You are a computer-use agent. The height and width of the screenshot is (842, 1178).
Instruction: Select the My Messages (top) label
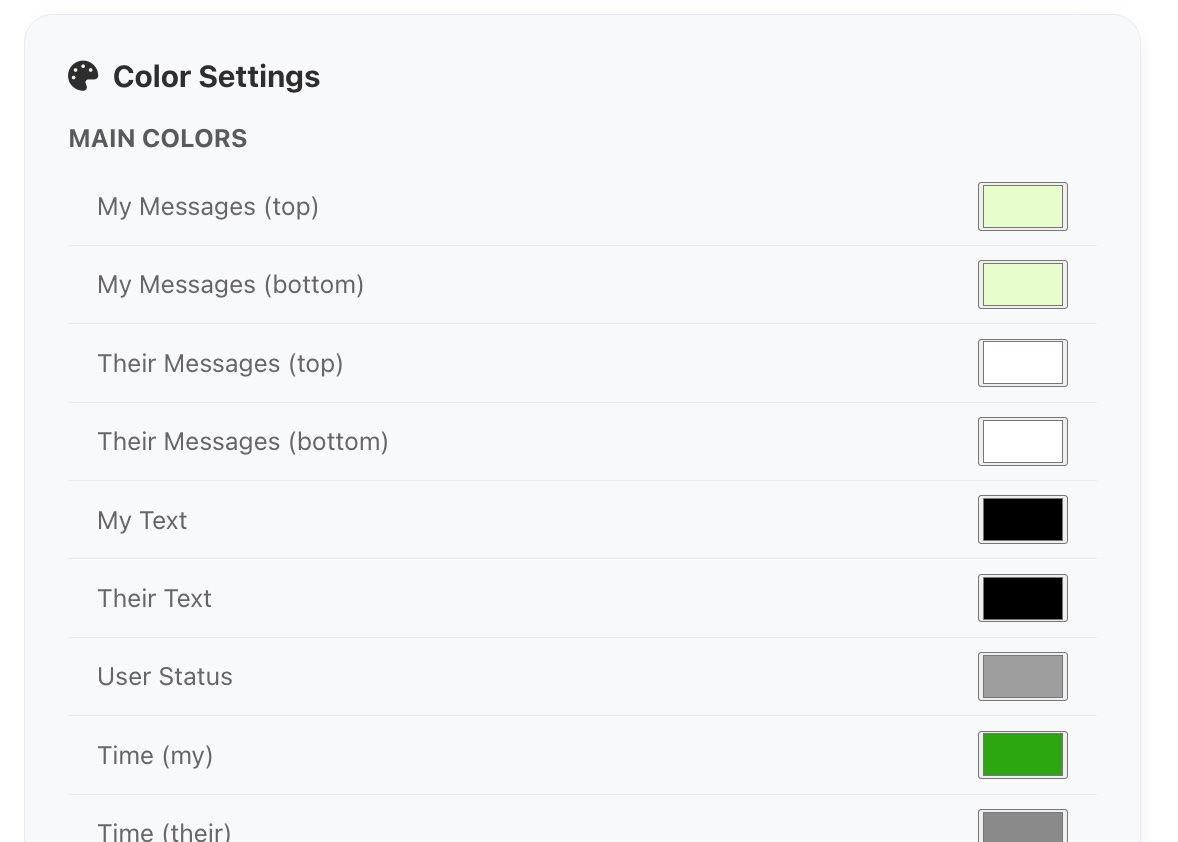[208, 207]
